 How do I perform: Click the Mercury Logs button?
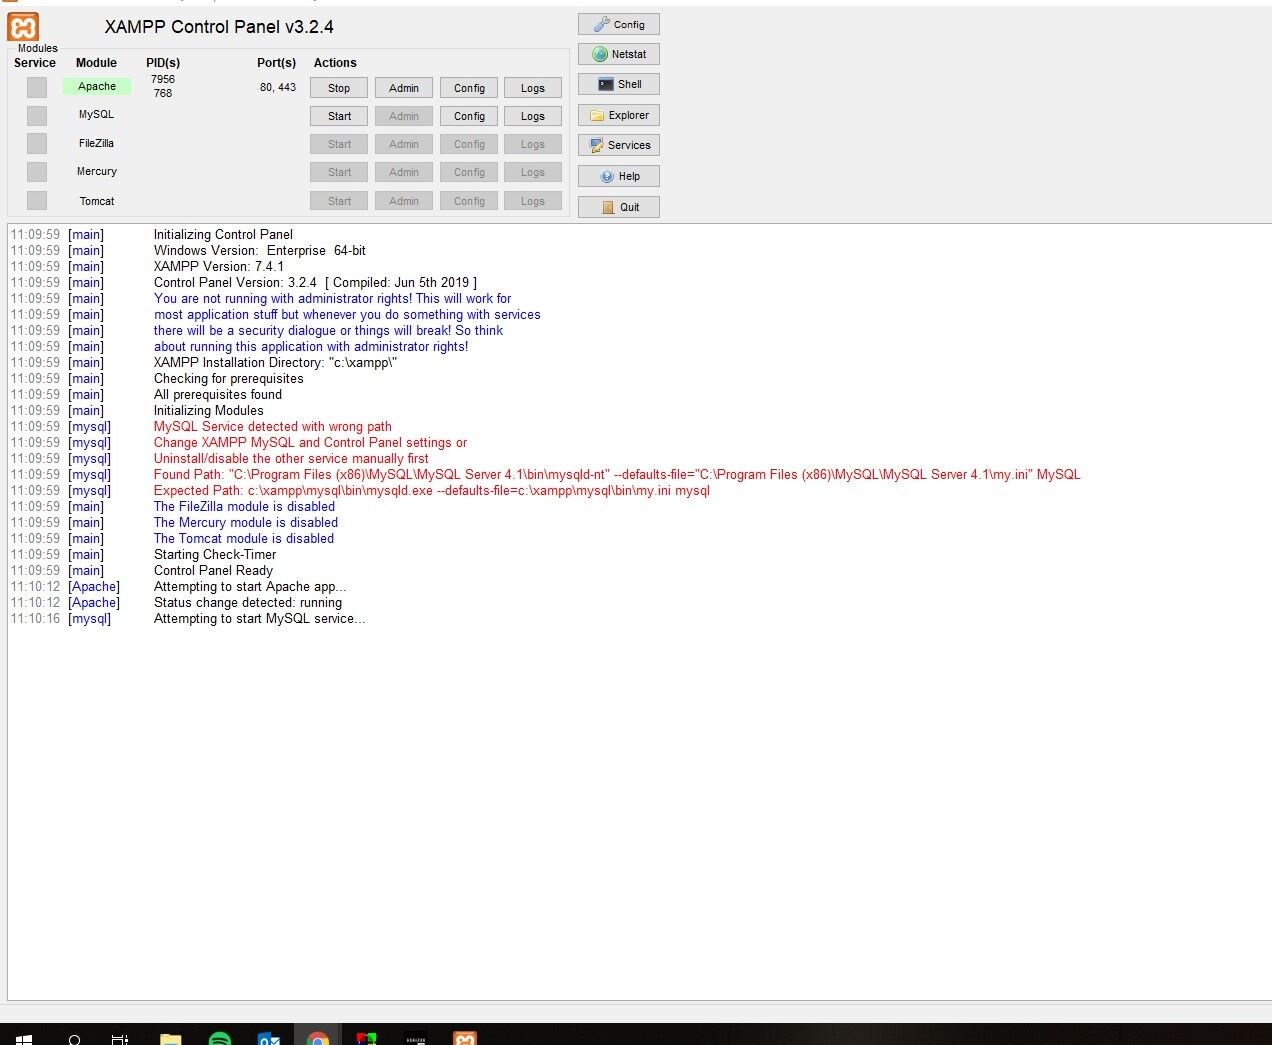coord(533,172)
